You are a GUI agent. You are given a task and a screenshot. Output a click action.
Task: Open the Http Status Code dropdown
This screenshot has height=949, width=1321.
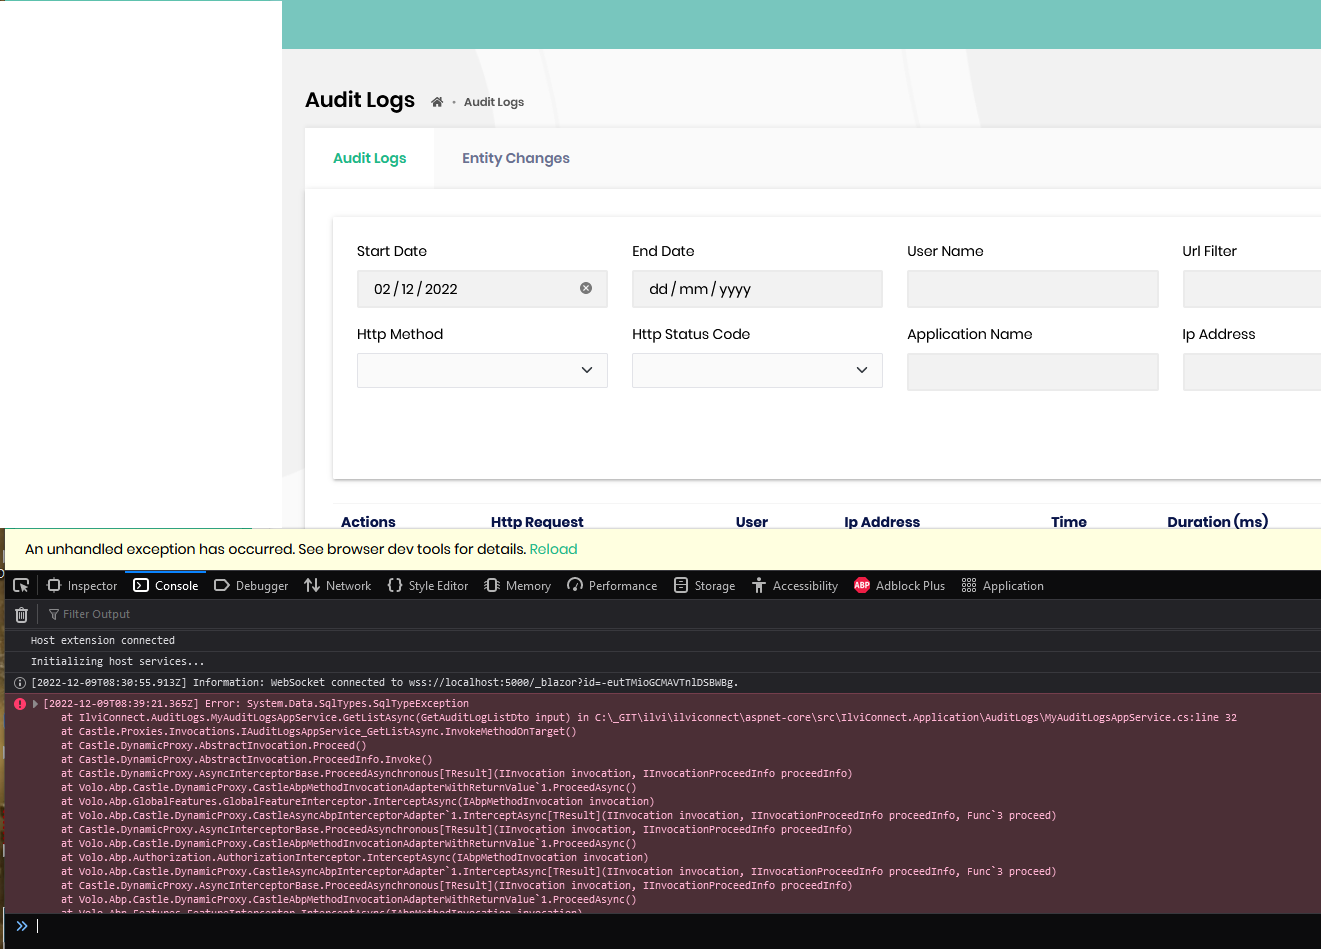757,370
